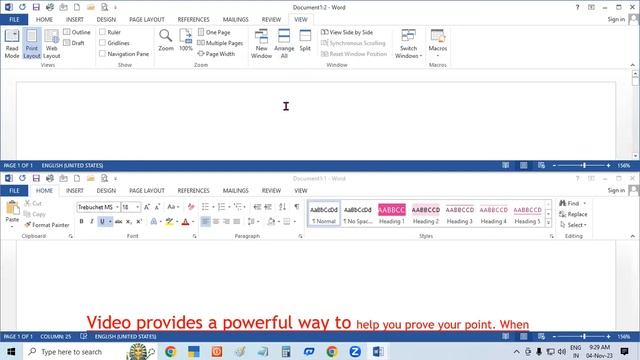Grow font size button
Viewport: 640px width, 360px height.
[x=147, y=207]
